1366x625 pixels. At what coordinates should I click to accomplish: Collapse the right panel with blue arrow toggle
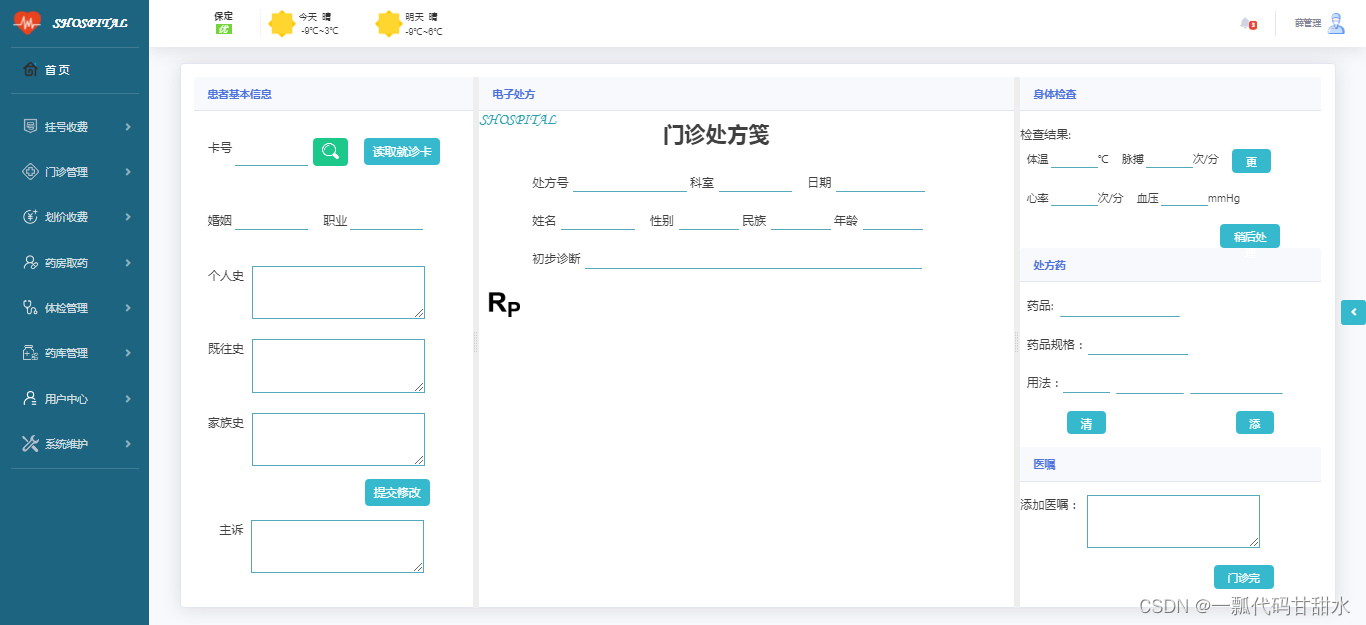[x=1353, y=312]
